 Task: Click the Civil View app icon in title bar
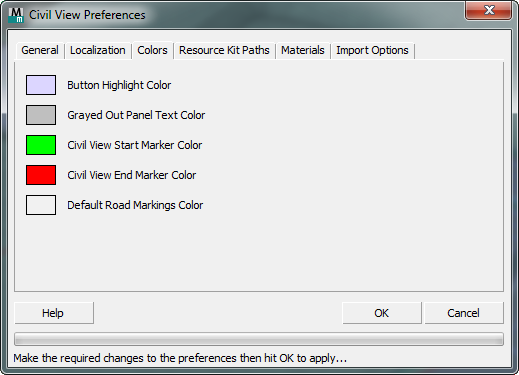click(x=16, y=15)
